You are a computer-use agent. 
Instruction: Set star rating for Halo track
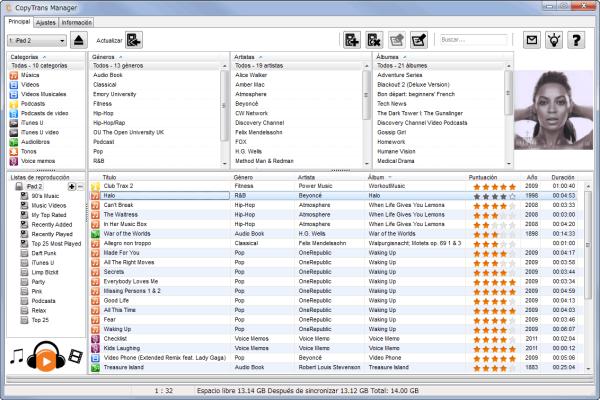coord(494,196)
